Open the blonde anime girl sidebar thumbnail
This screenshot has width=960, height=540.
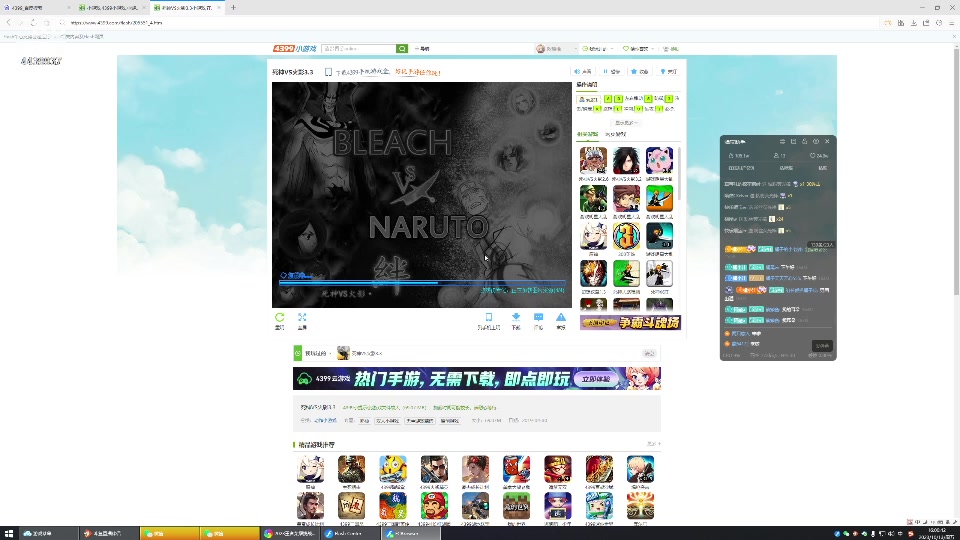coord(593,236)
